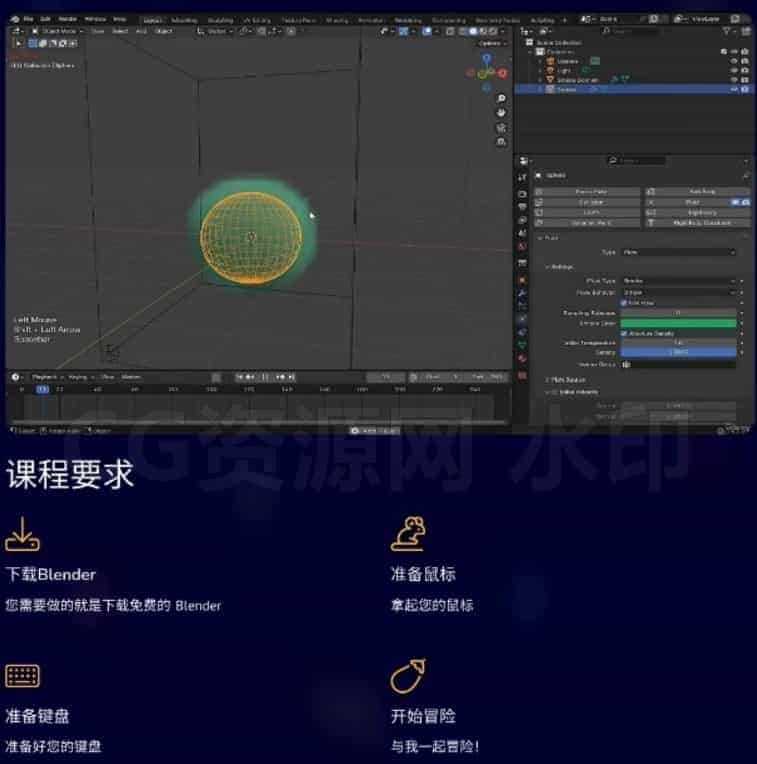Open the outliner filter funnel icon
Screen dimensions: 757x764
[727, 31]
